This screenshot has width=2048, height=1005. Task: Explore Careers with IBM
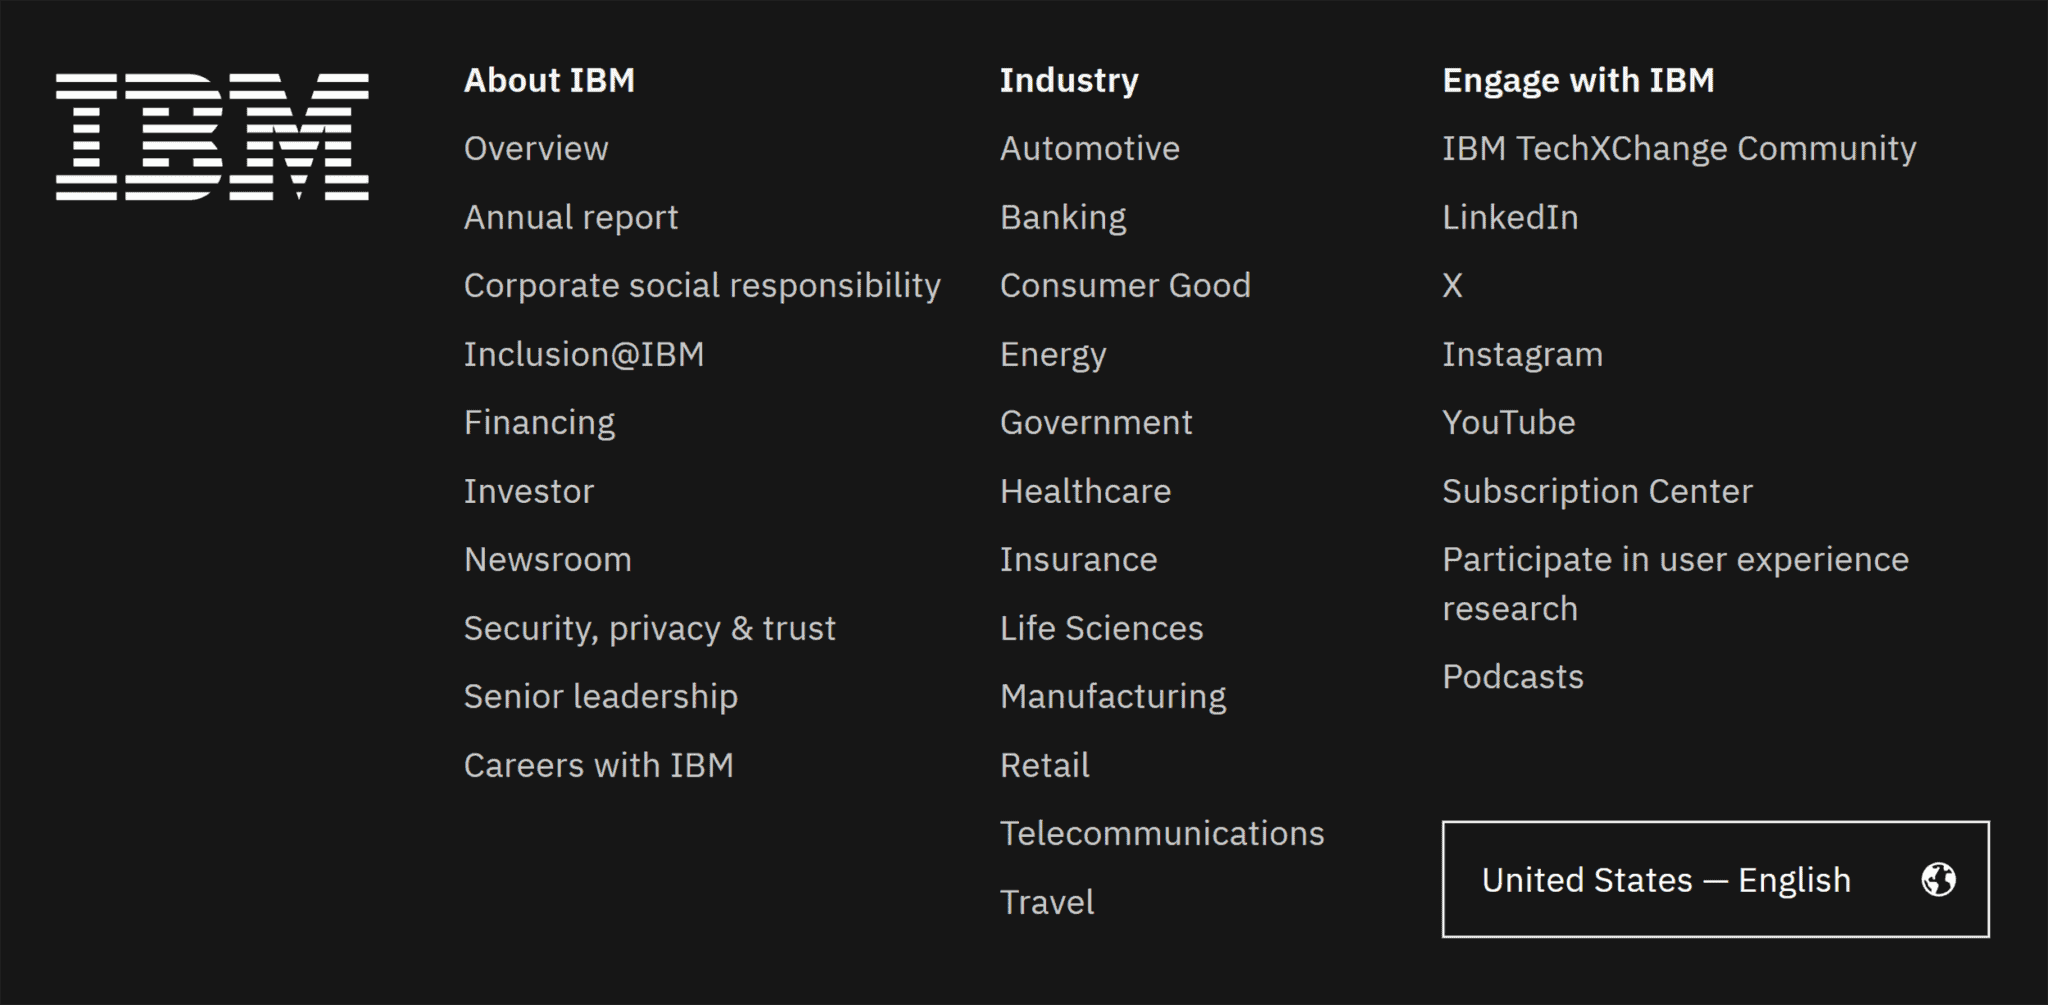(599, 765)
